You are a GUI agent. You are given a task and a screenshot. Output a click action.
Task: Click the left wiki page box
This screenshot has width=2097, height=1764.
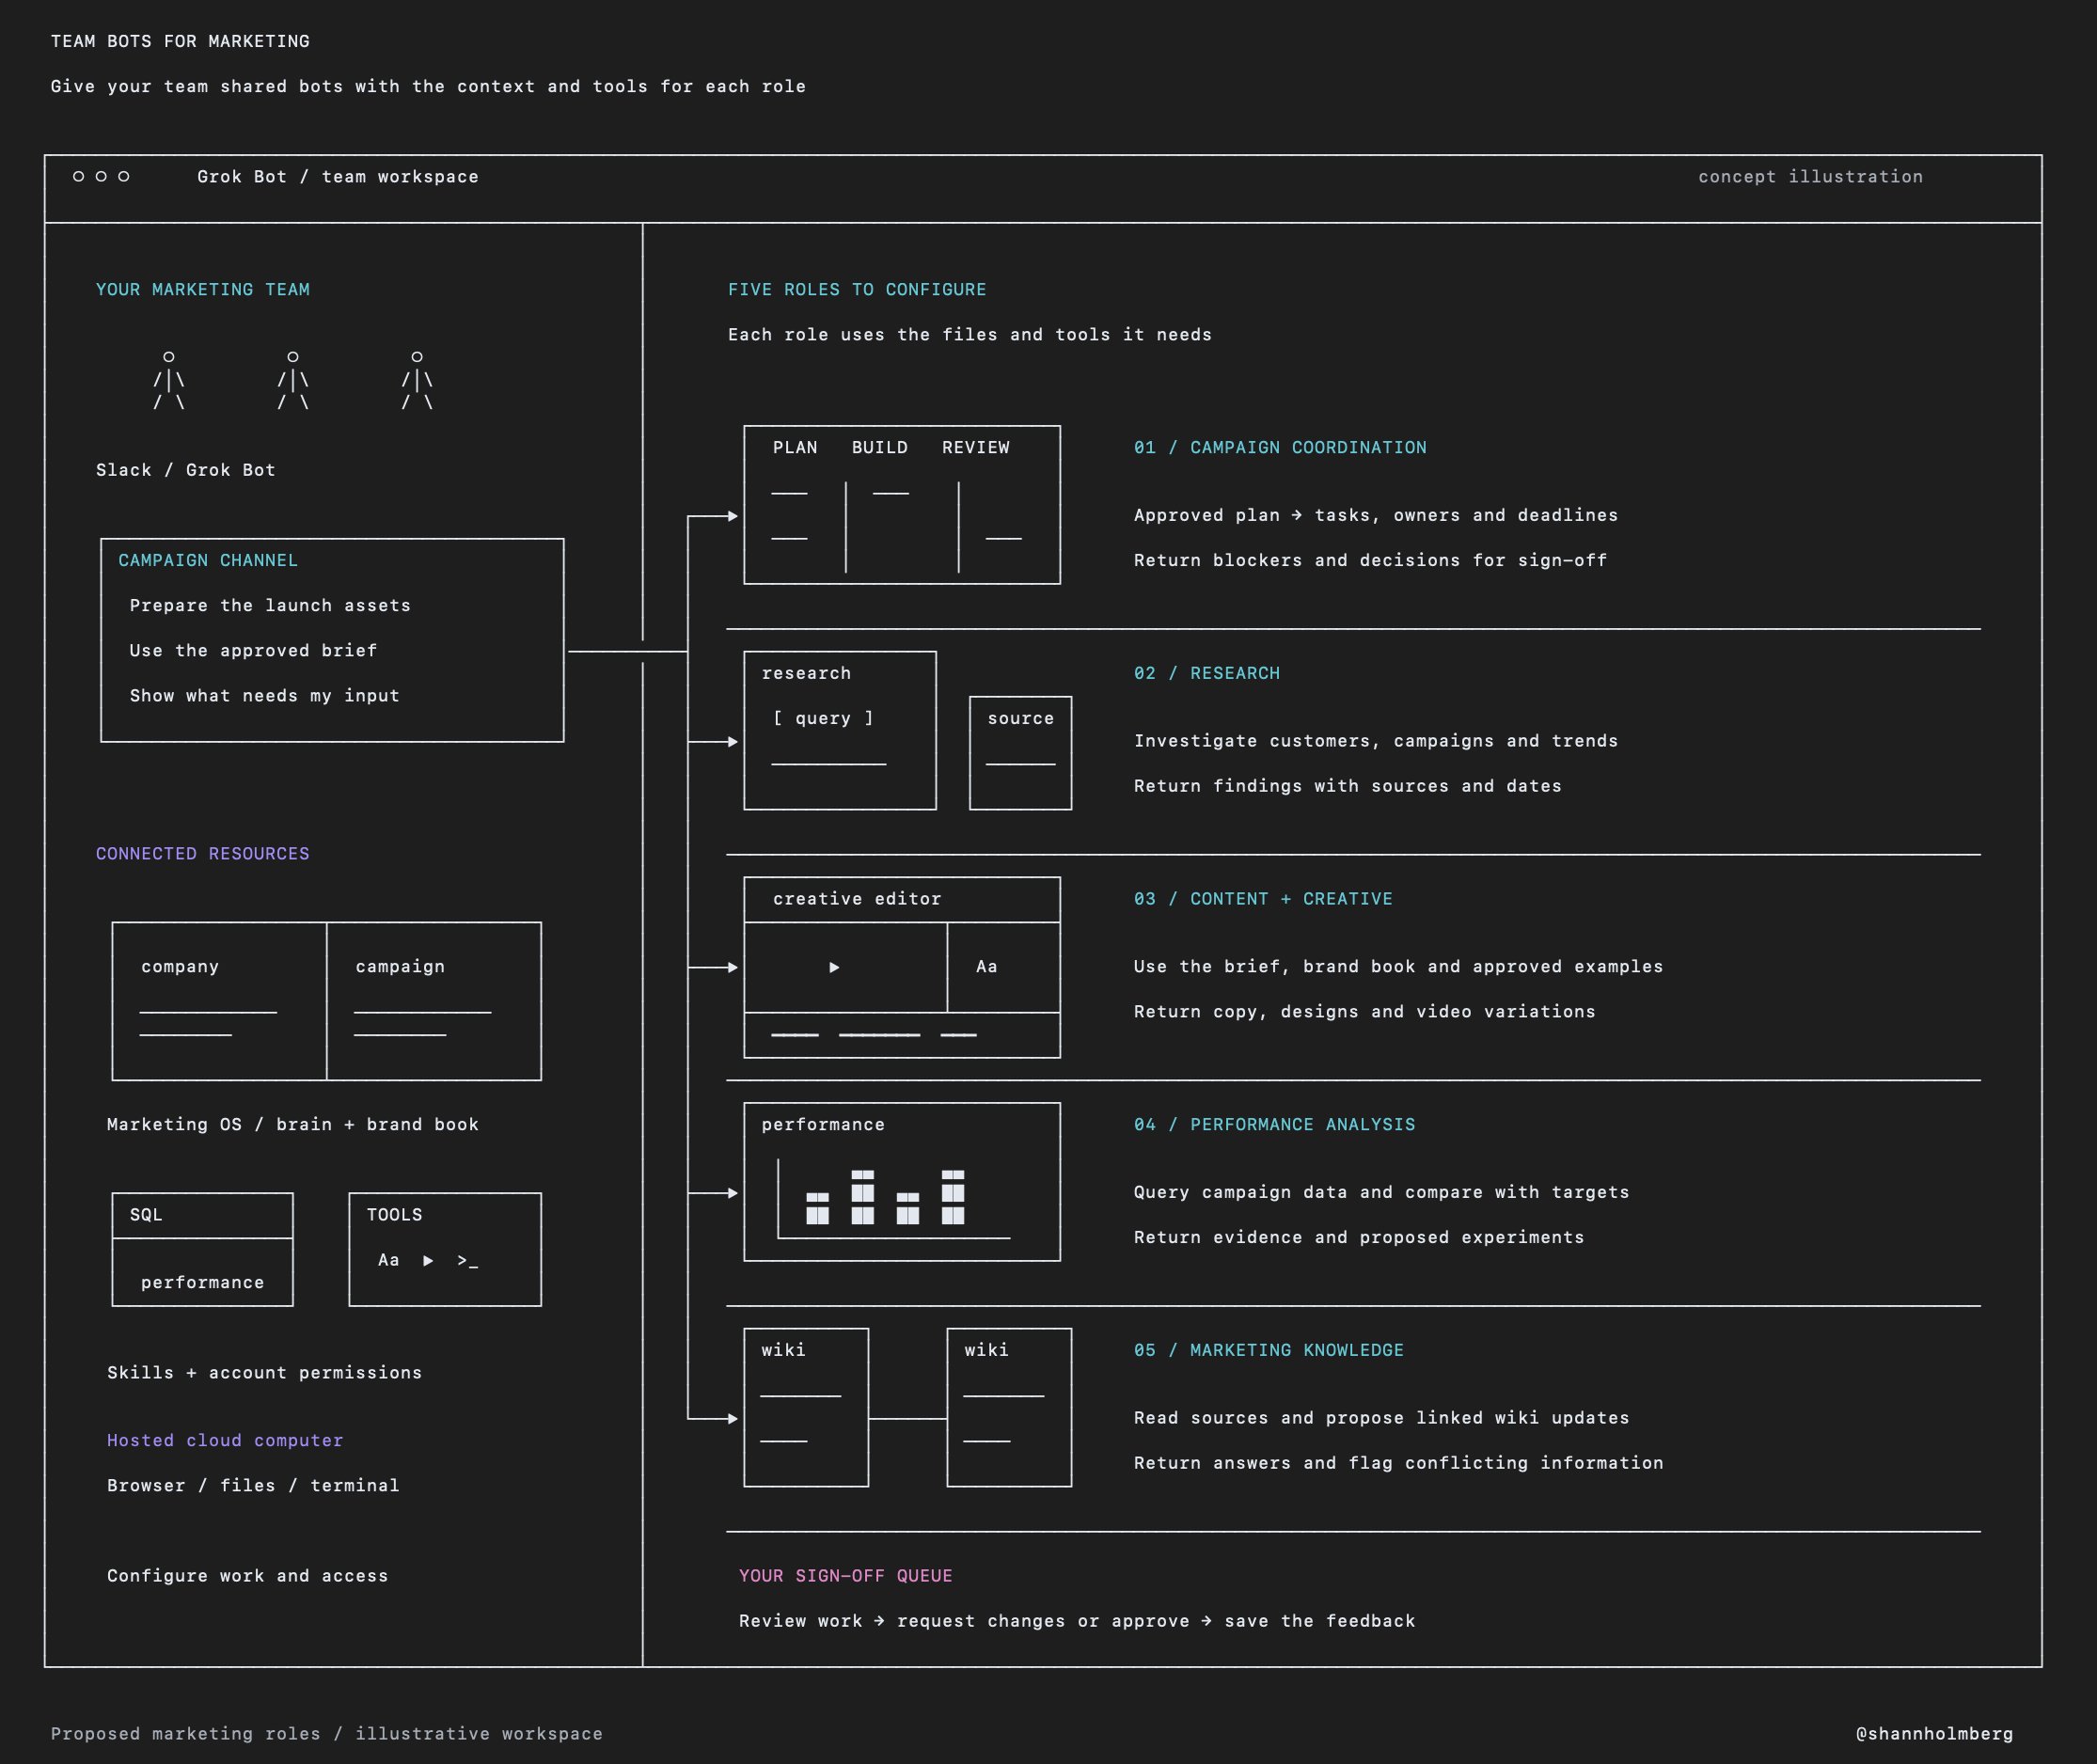[x=806, y=1408]
